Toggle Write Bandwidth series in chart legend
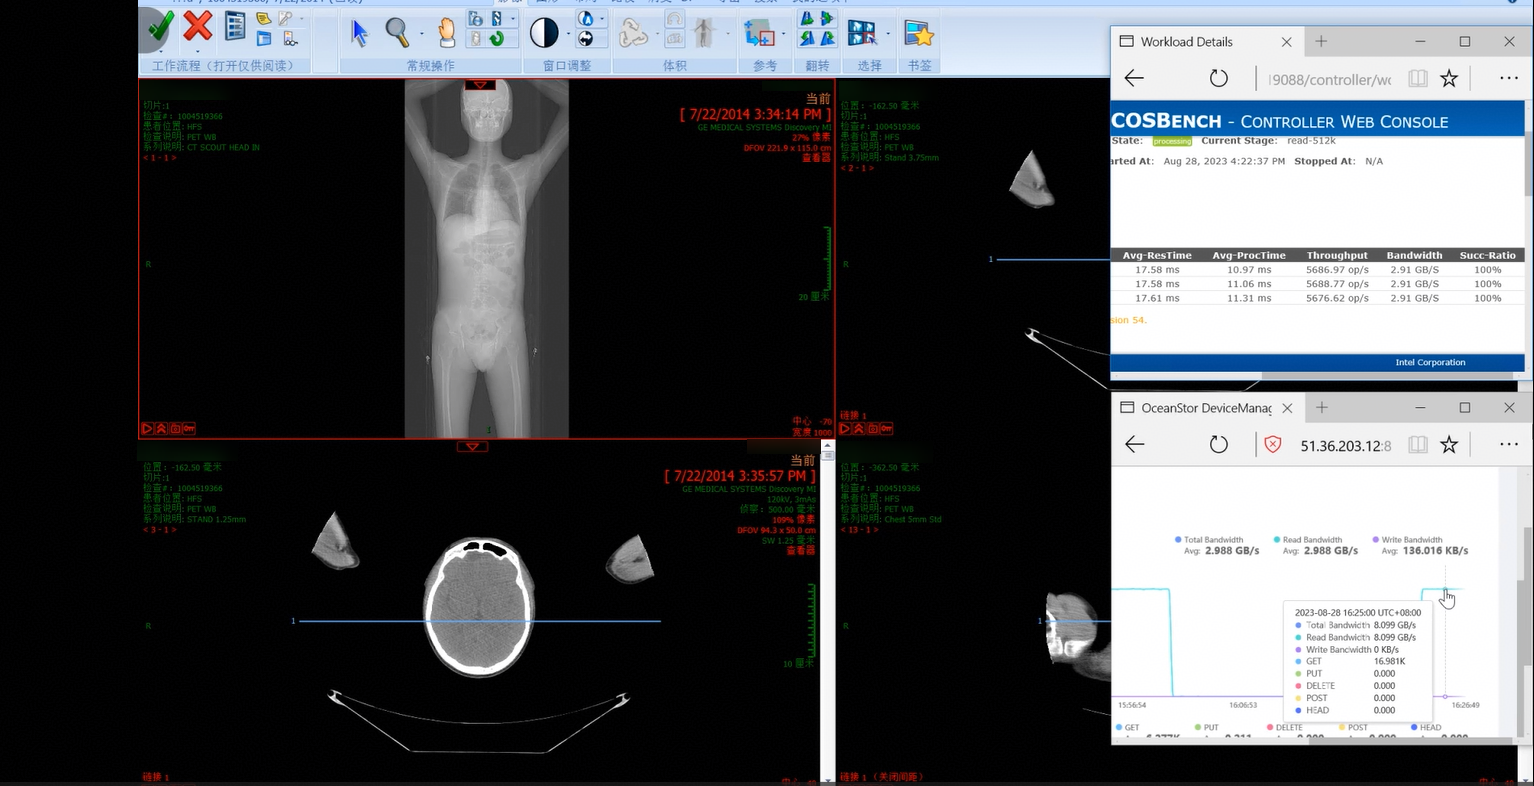1534x786 pixels. pyautogui.click(x=1408, y=540)
